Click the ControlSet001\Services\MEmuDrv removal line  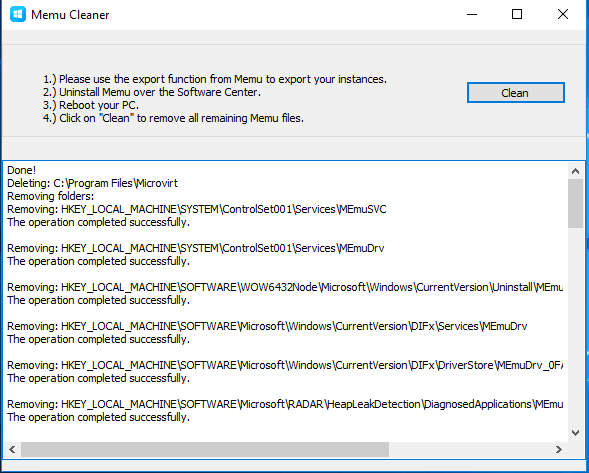196,248
